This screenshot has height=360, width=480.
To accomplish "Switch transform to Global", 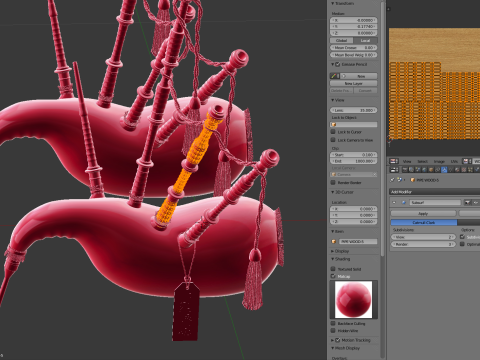I will pyautogui.click(x=341, y=40).
